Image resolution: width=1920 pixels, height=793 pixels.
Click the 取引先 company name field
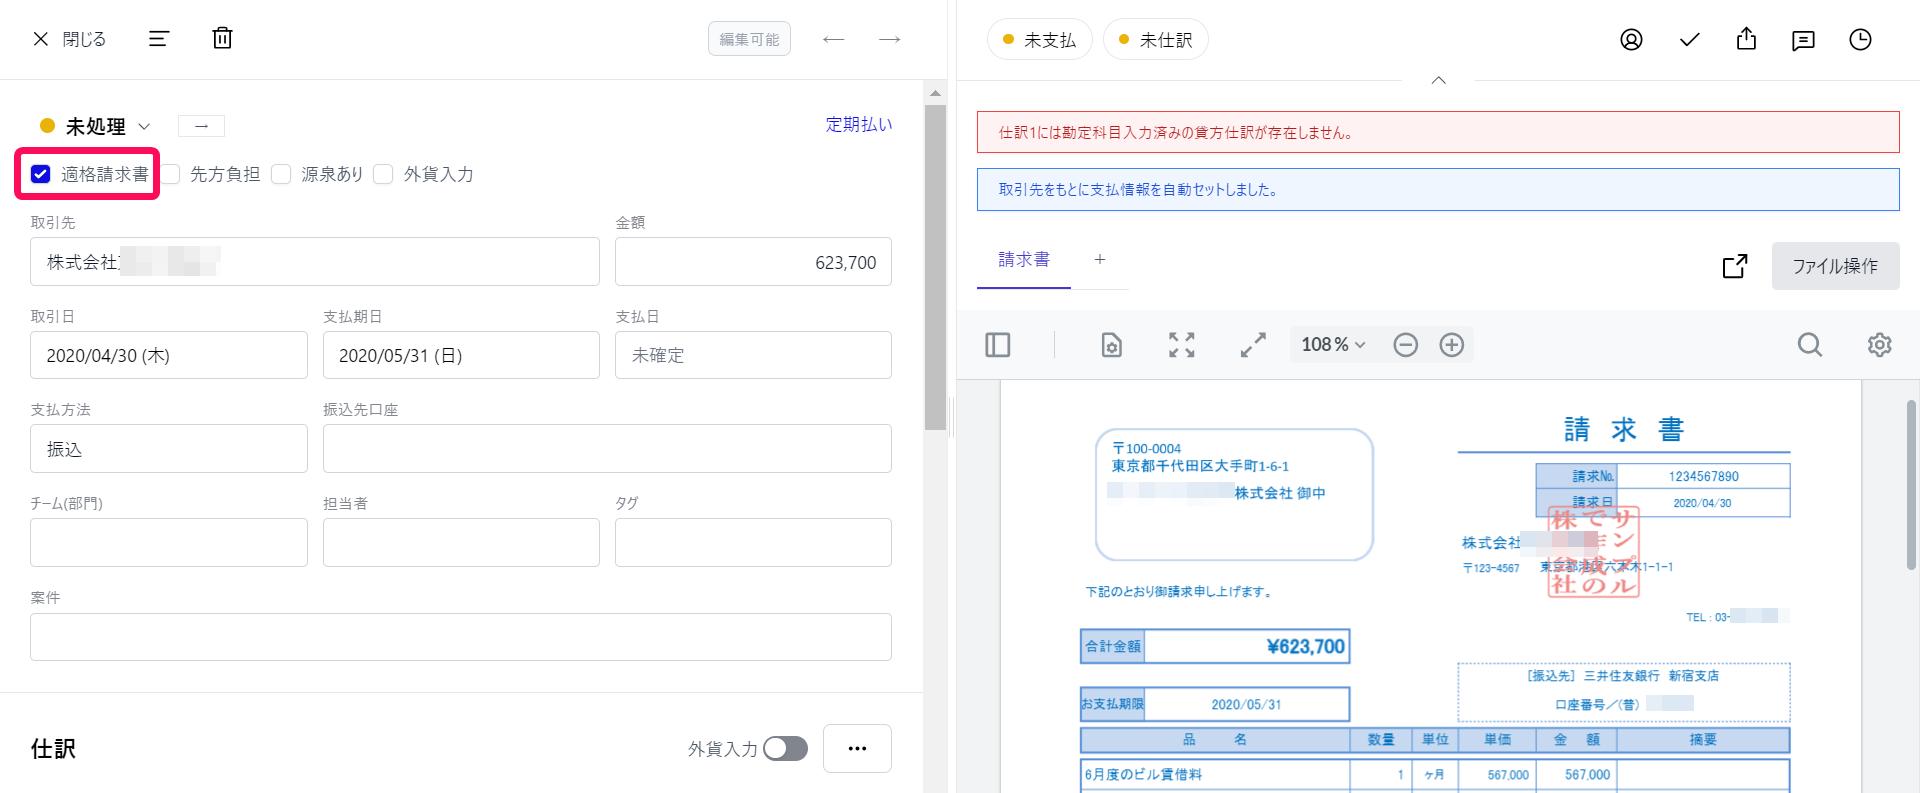[x=315, y=262]
